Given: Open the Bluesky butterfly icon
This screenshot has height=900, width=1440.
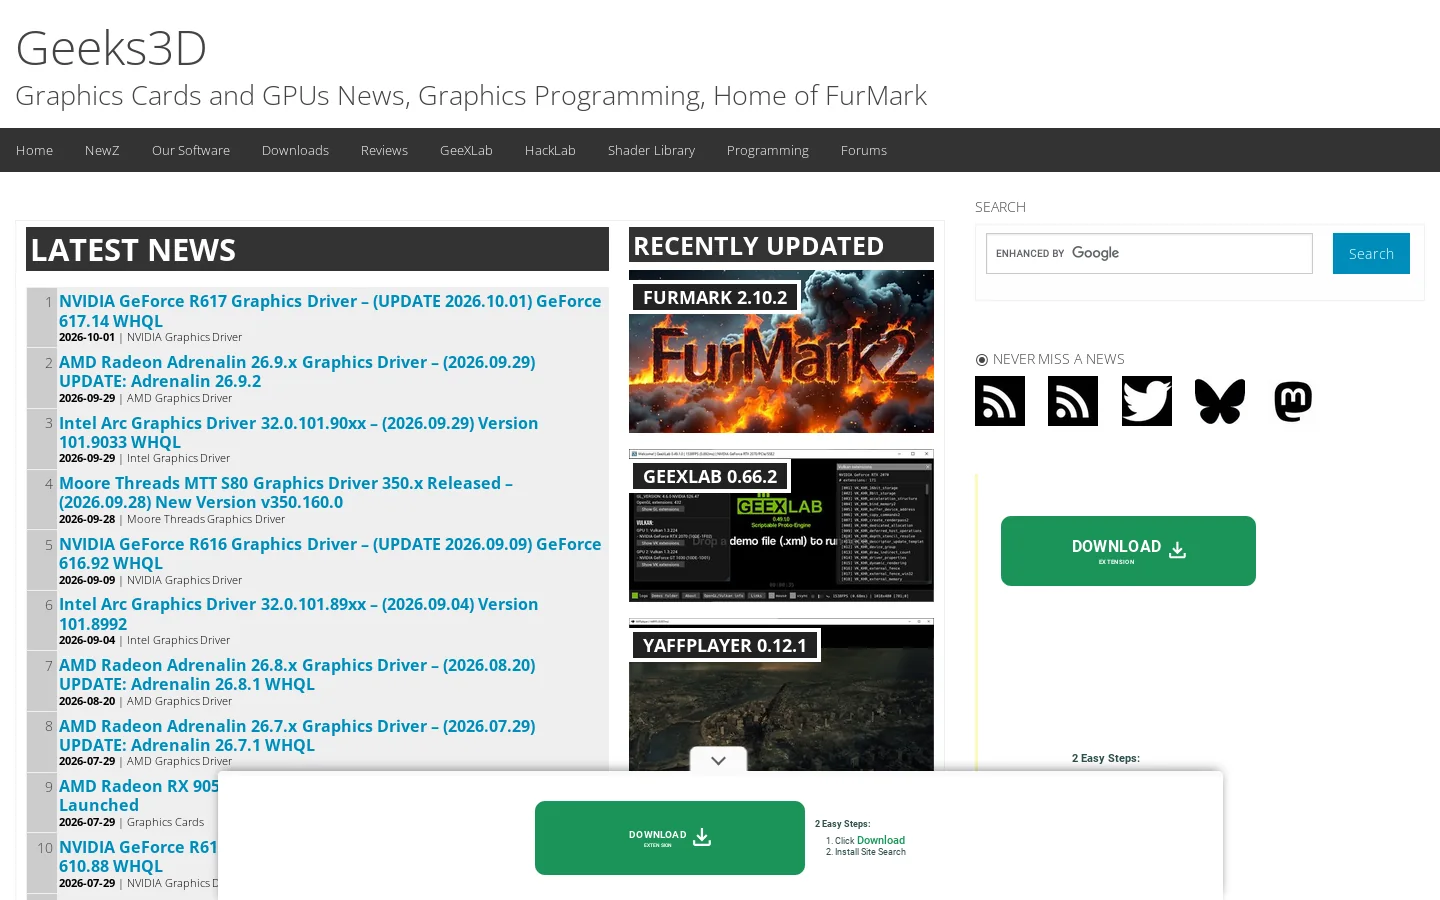Looking at the screenshot, I should tap(1220, 401).
